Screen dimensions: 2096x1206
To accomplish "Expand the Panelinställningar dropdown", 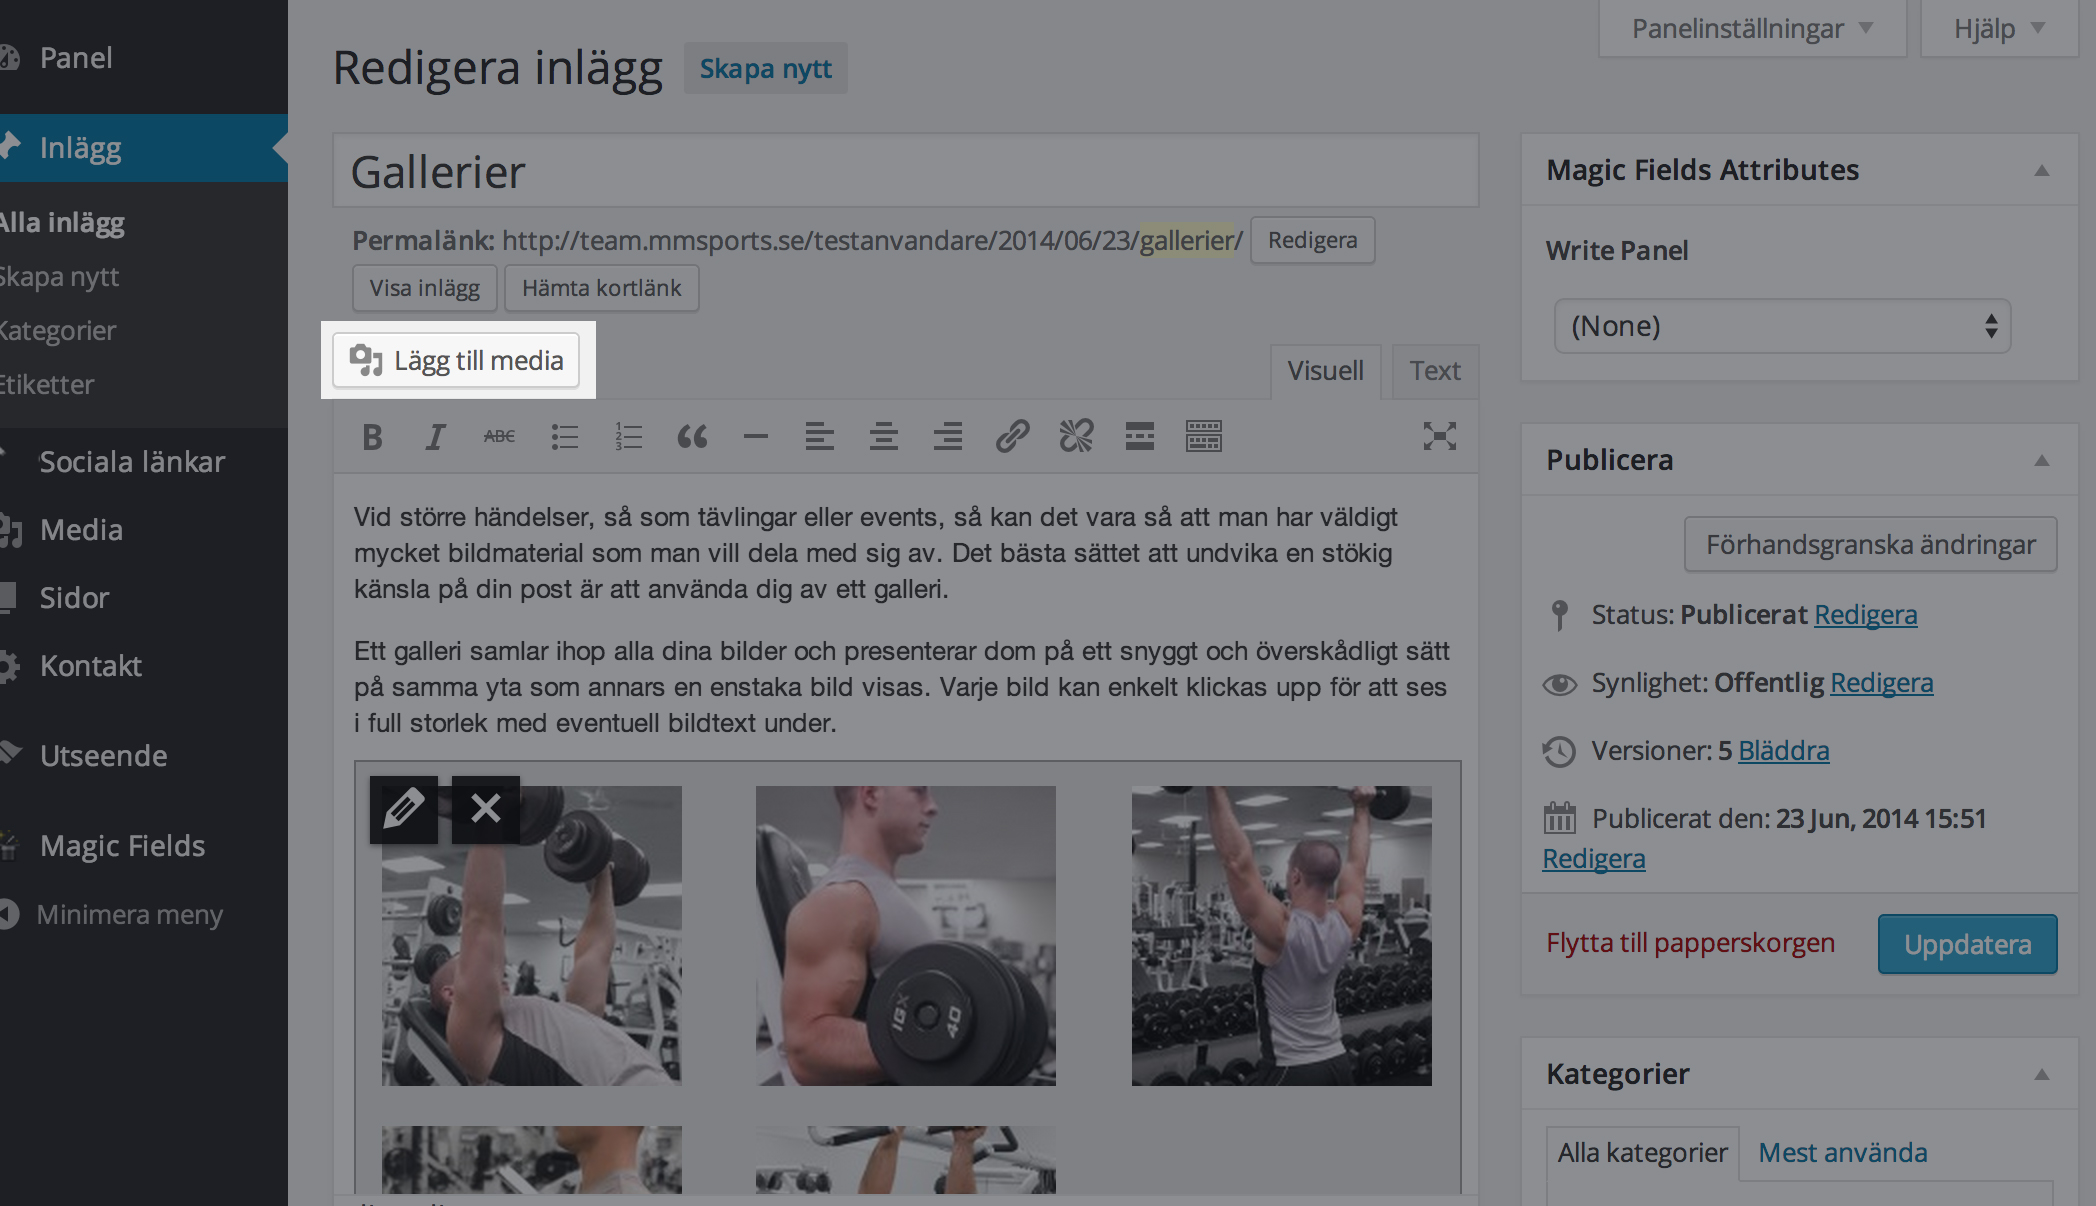I will [x=1752, y=29].
